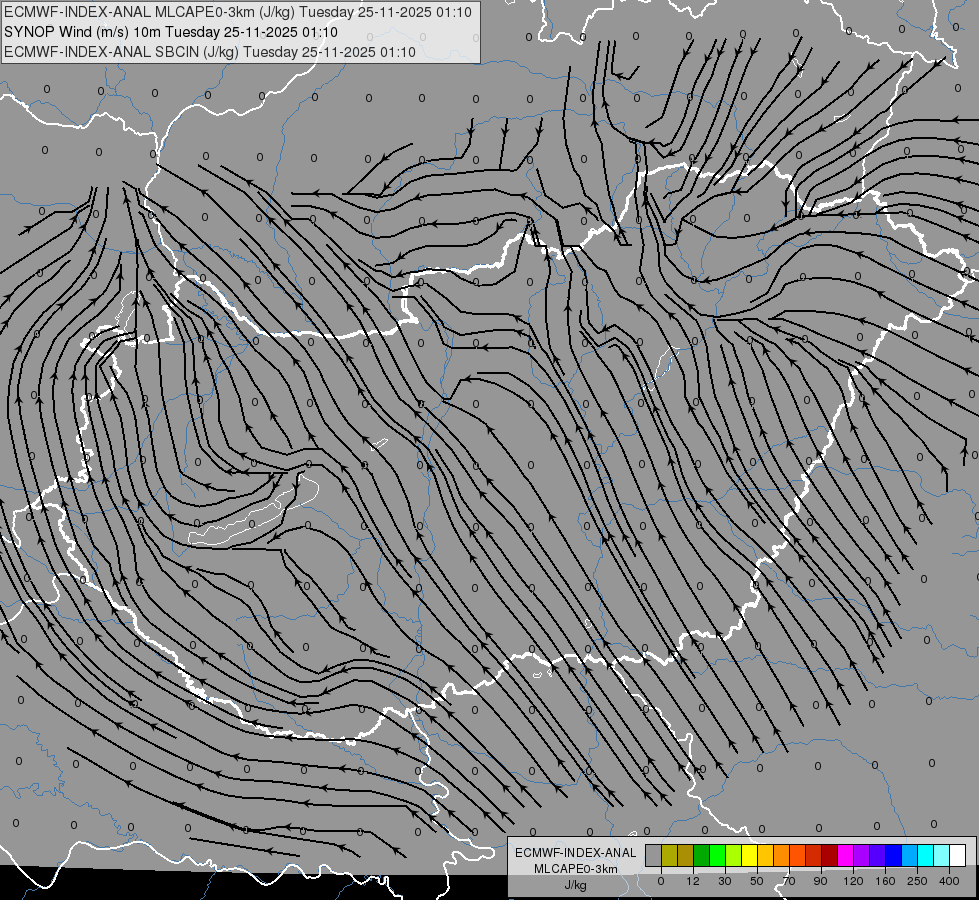Click the SBCIN layer title line
This screenshot has height=900, width=979.
click(210, 52)
